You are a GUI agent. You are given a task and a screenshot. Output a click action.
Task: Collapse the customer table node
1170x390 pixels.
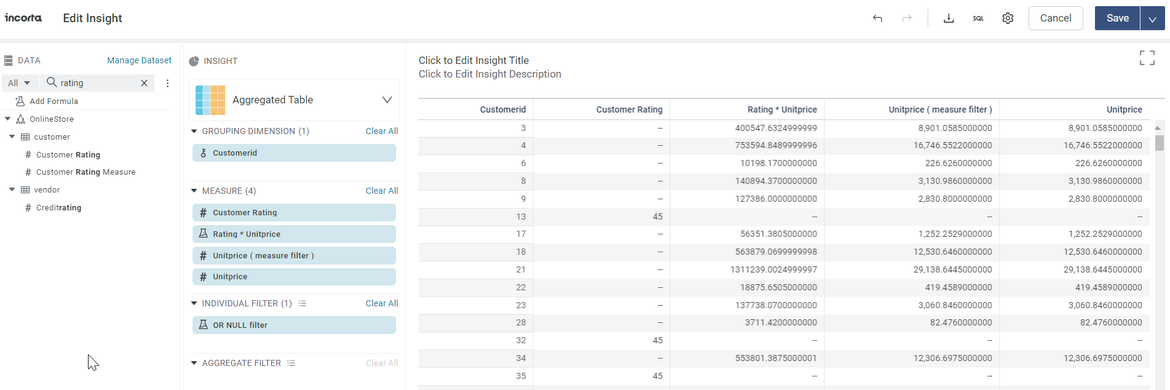pyautogui.click(x=13, y=137)
